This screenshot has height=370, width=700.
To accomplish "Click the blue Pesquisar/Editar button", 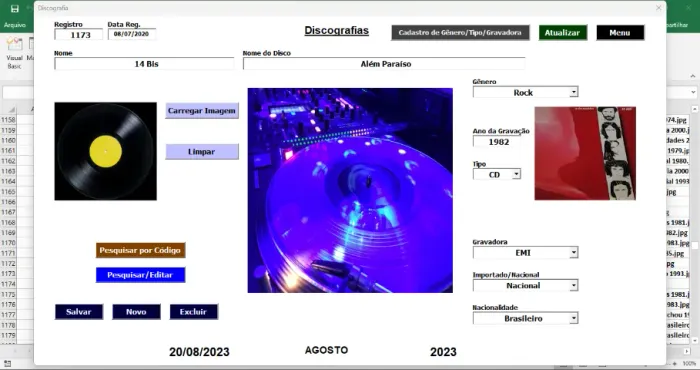I will pyautogui.click(x=140, y=275).
